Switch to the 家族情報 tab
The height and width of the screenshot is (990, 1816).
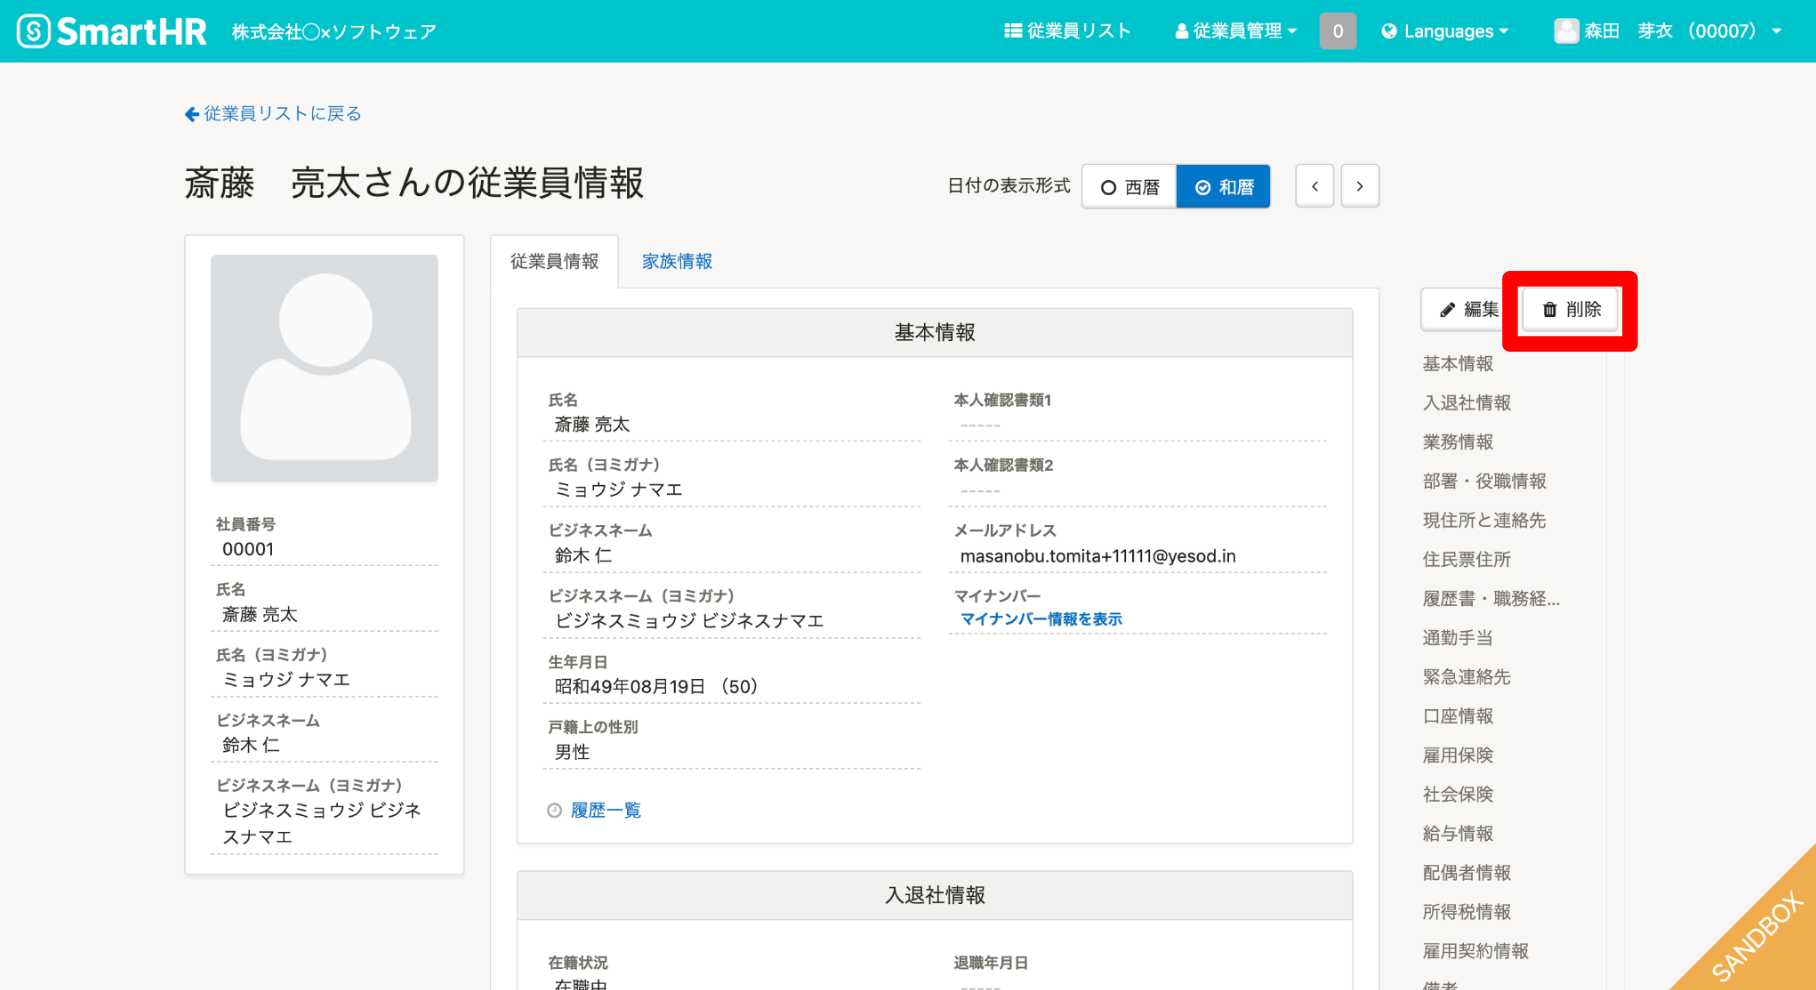point(677,261)
